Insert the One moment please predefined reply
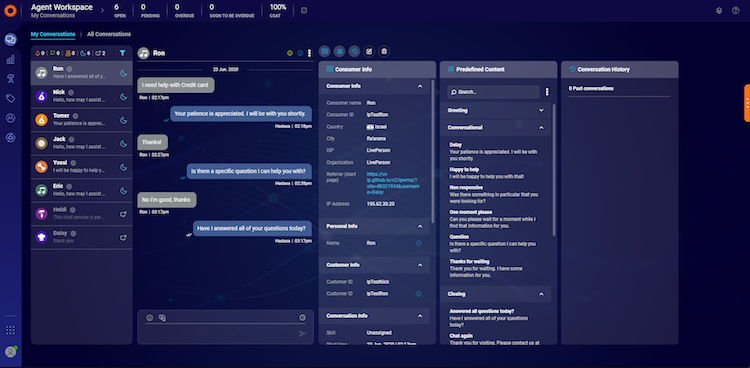This screenshot has width=750, height=368. pyautogui.click(x=493, y=219)
